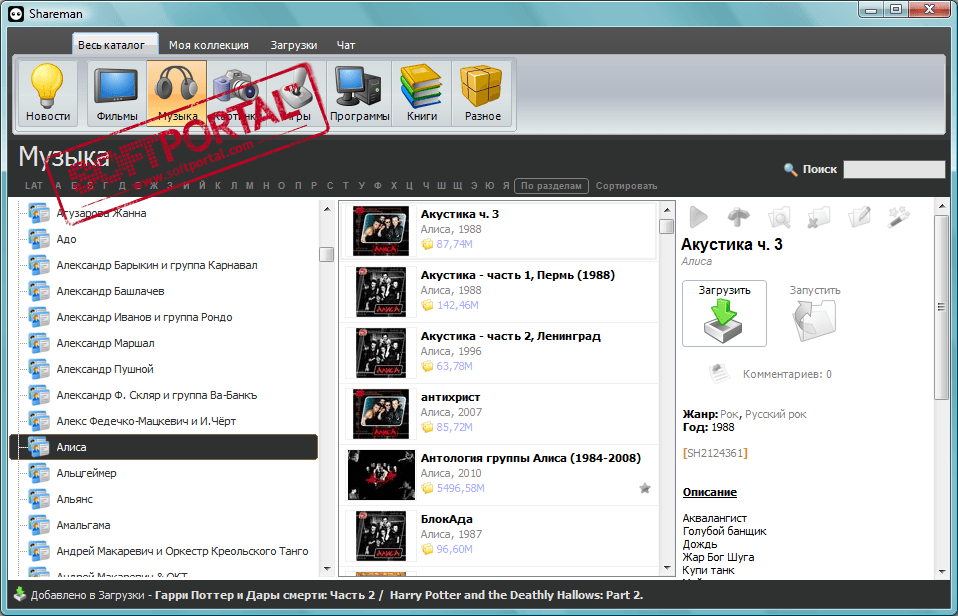Click the SH2124361 identifier link
This screenshot has height=616, width=958.
click(x=715, y=453)
